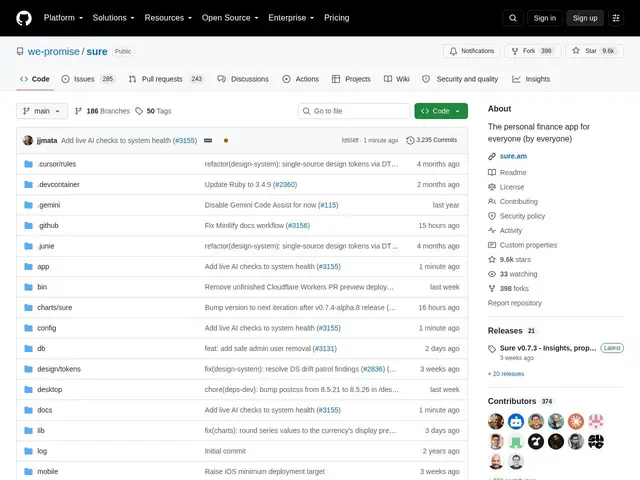This screenshot has height=480, width=640.
Task: Click the link icon beside sure.am
Action: 492,156
